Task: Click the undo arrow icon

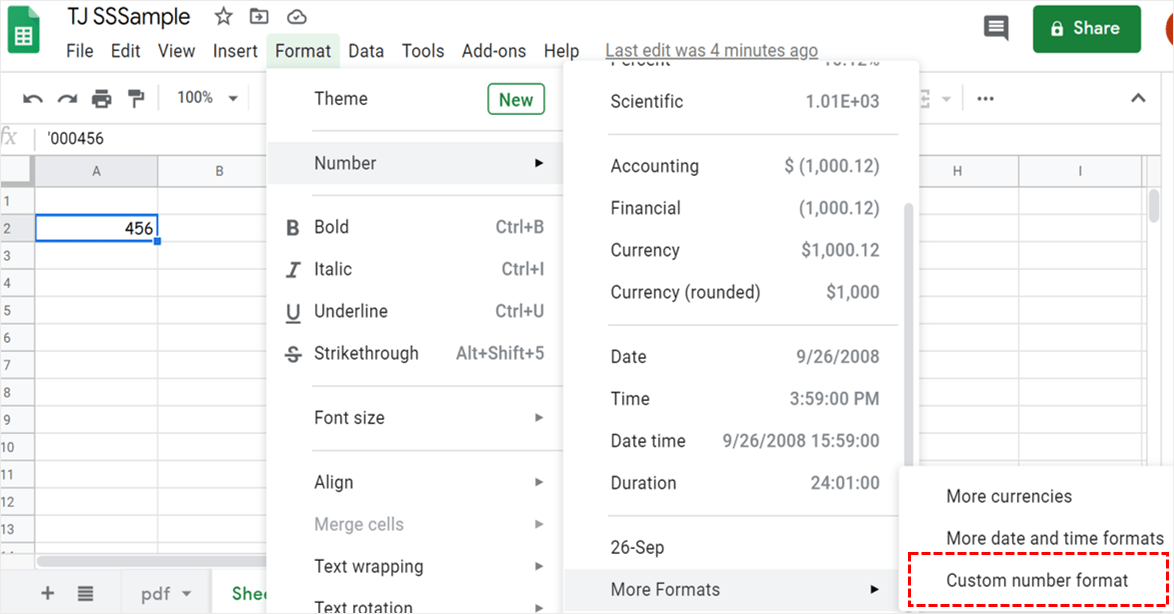Action: coord(33,98)
